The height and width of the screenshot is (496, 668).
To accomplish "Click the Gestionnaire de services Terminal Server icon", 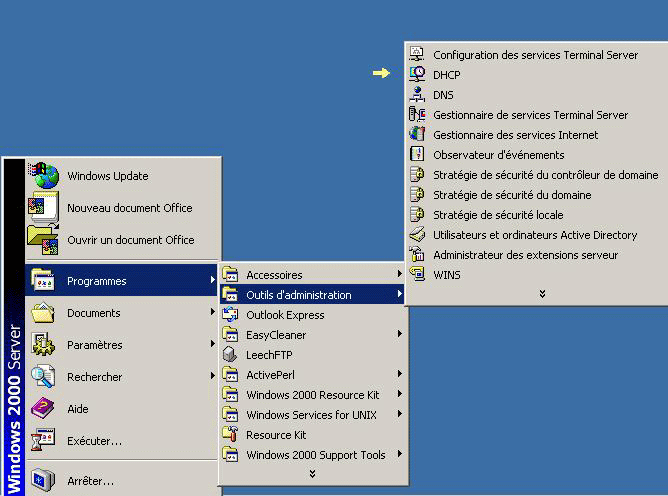I will pos(417,114).
